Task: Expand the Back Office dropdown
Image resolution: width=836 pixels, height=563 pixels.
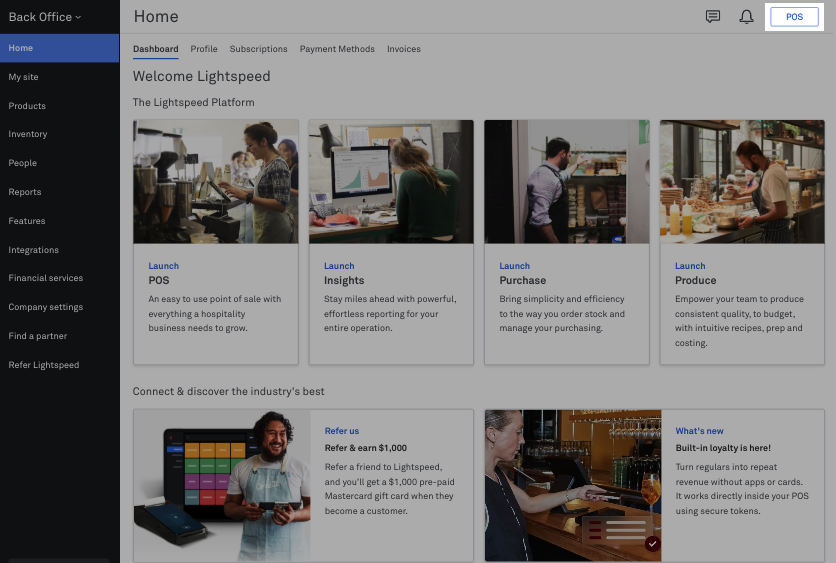Action: coord(45,17)
